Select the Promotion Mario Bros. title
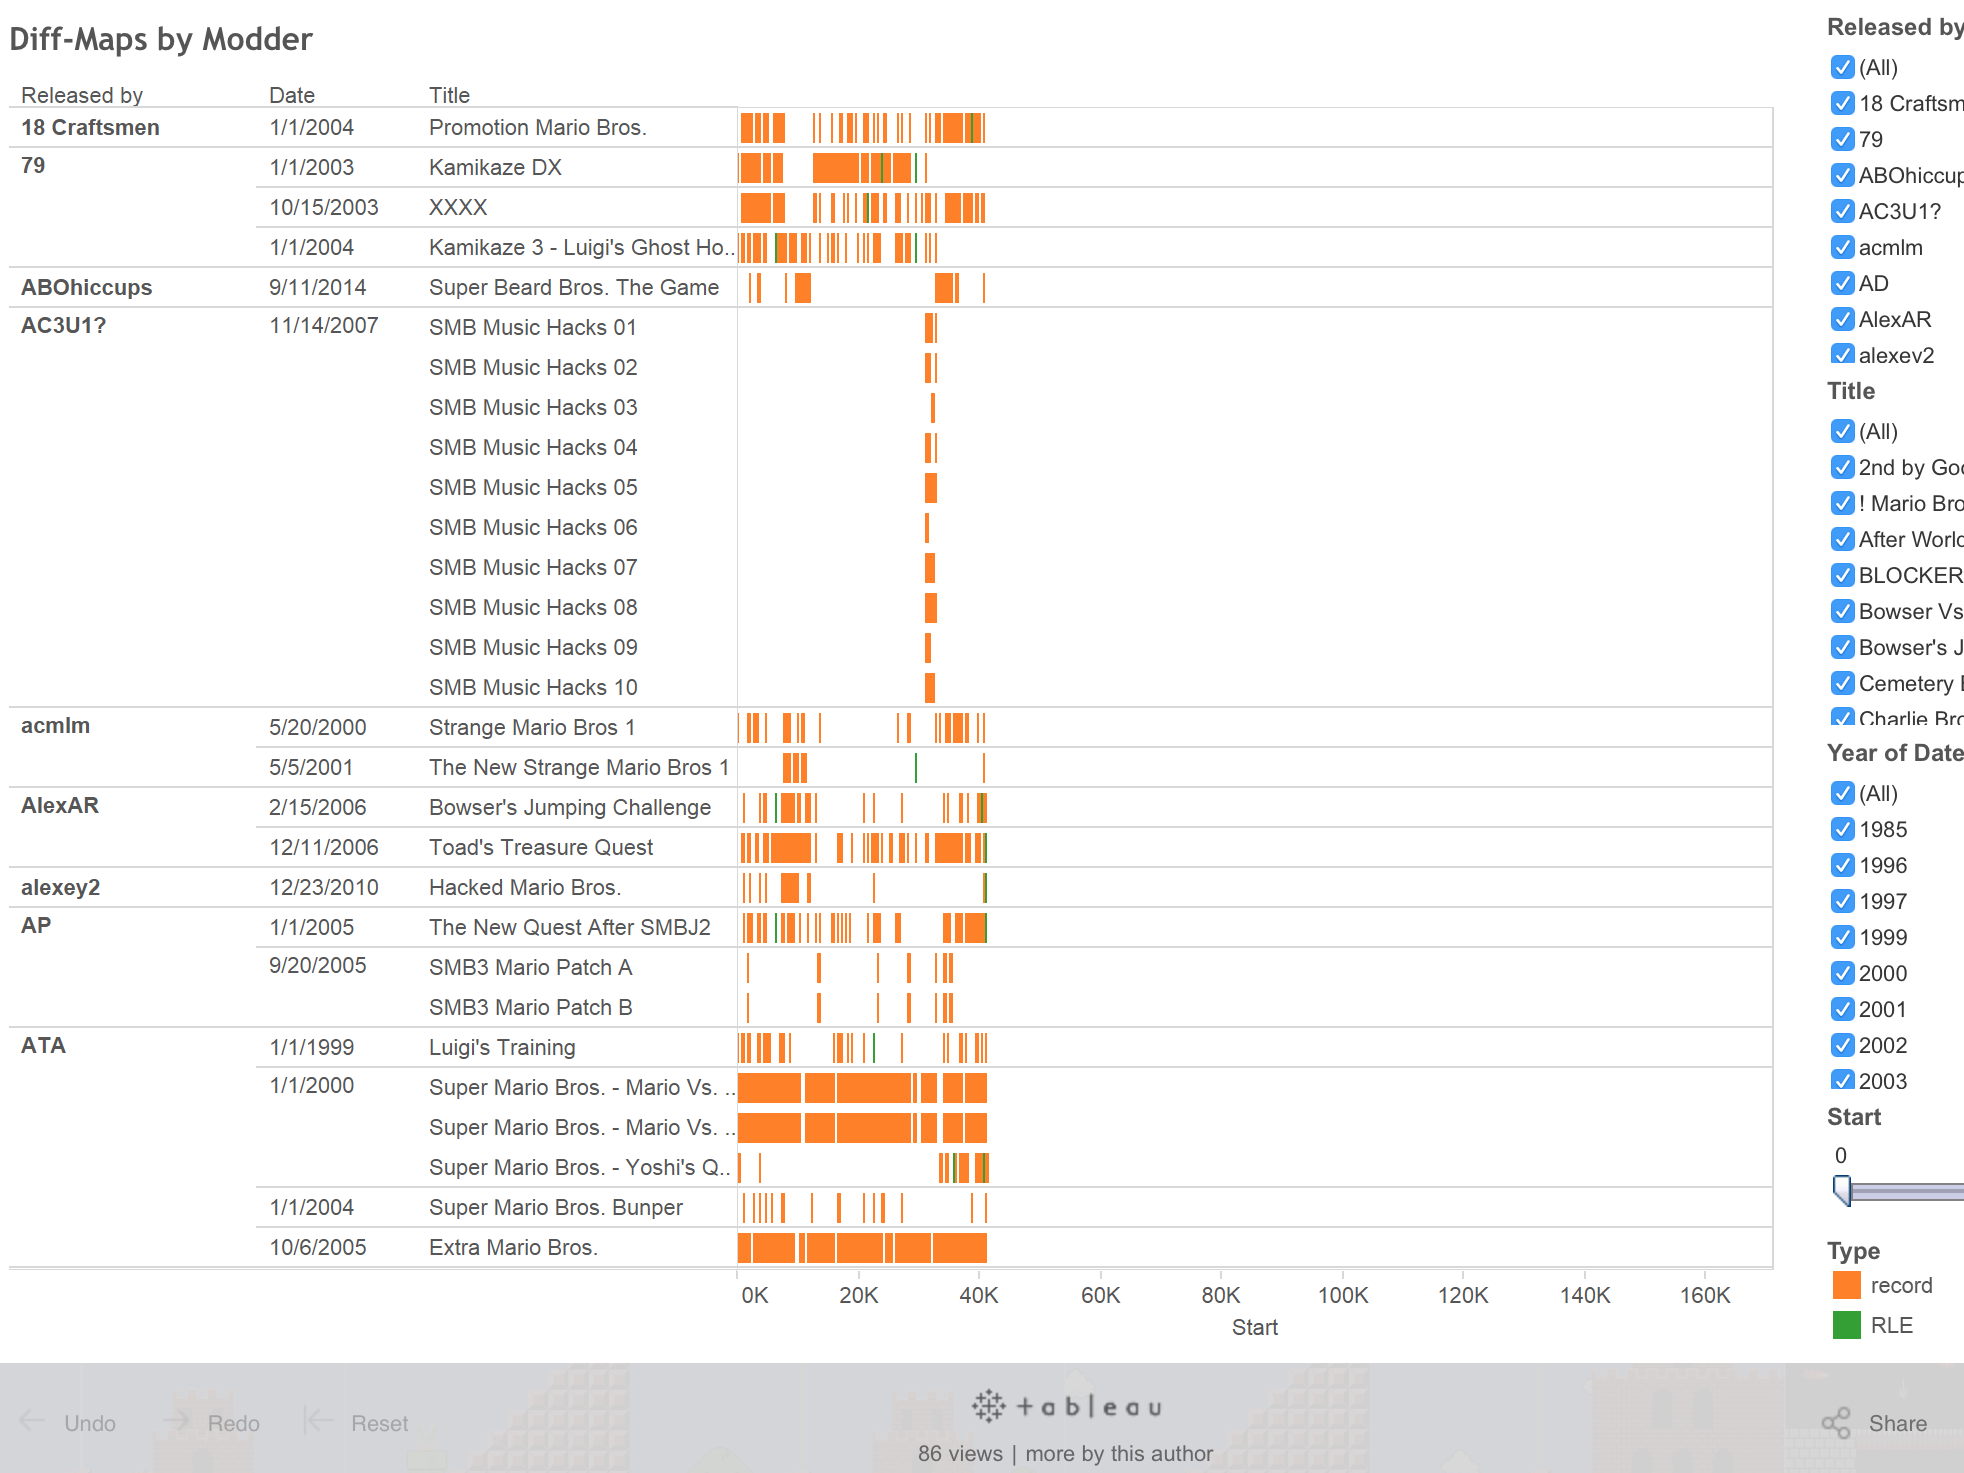 click(x=538, y=127)
